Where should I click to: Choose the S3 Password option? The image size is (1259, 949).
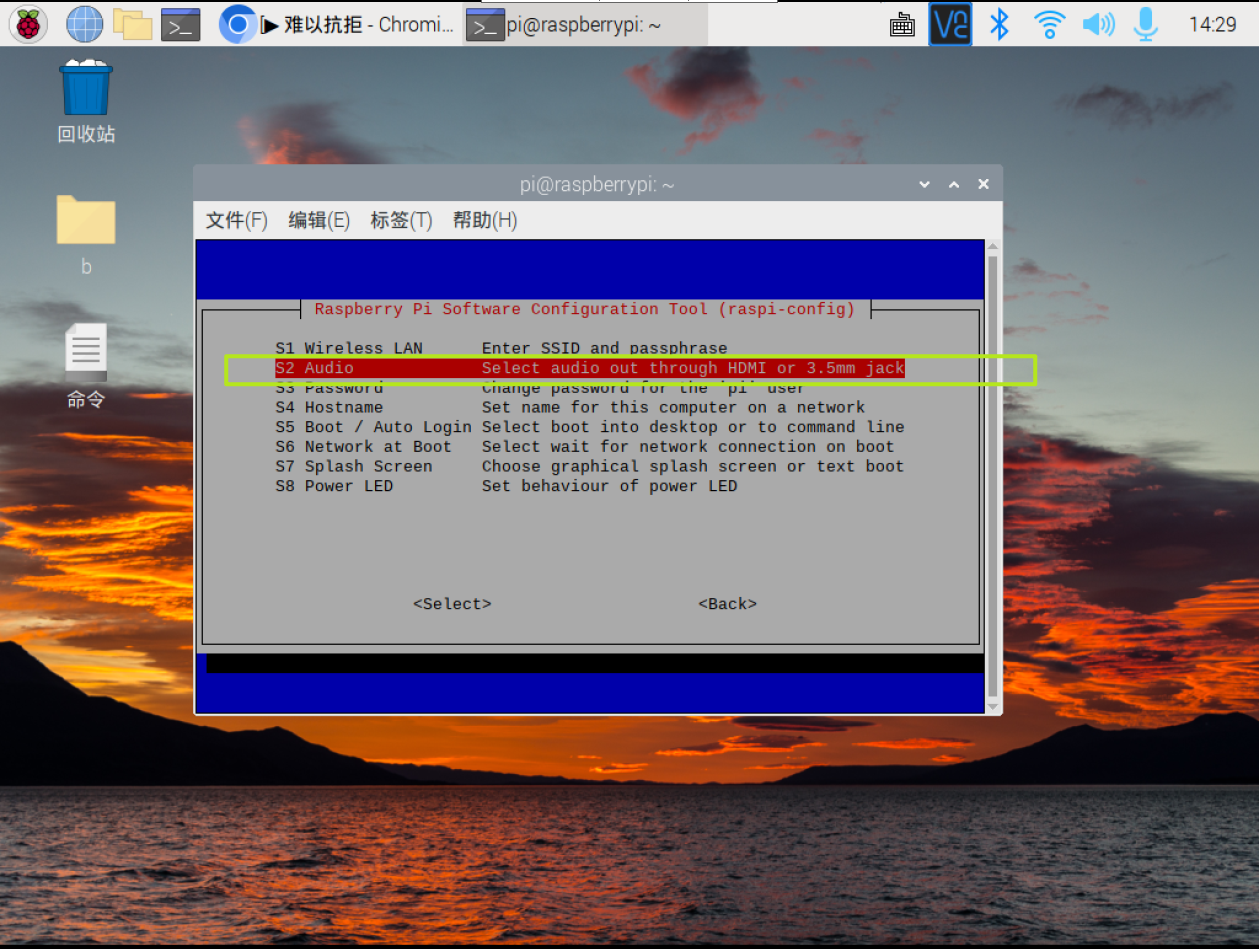click(x=590, y=388)
